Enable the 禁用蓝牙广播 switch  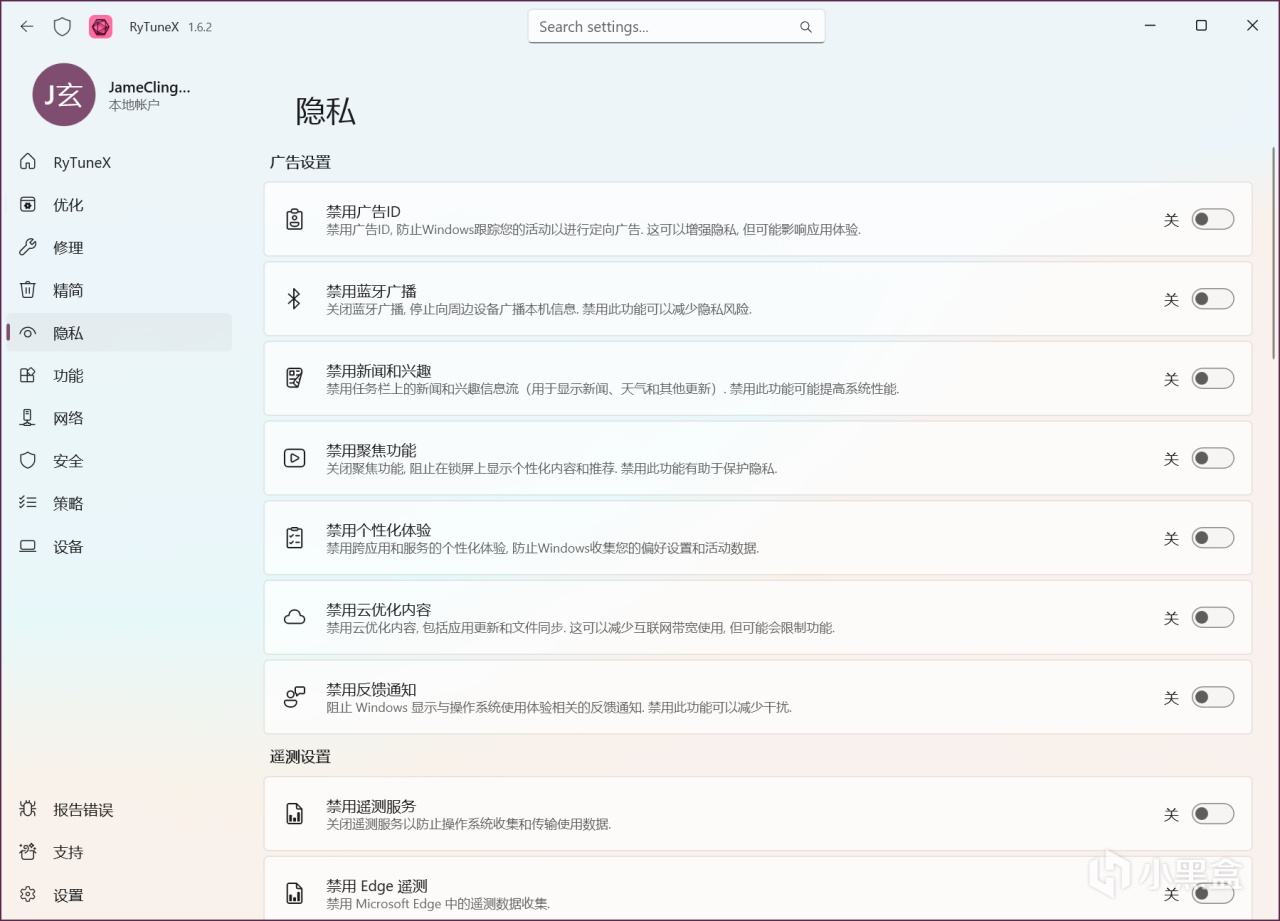click(1212, 299)
